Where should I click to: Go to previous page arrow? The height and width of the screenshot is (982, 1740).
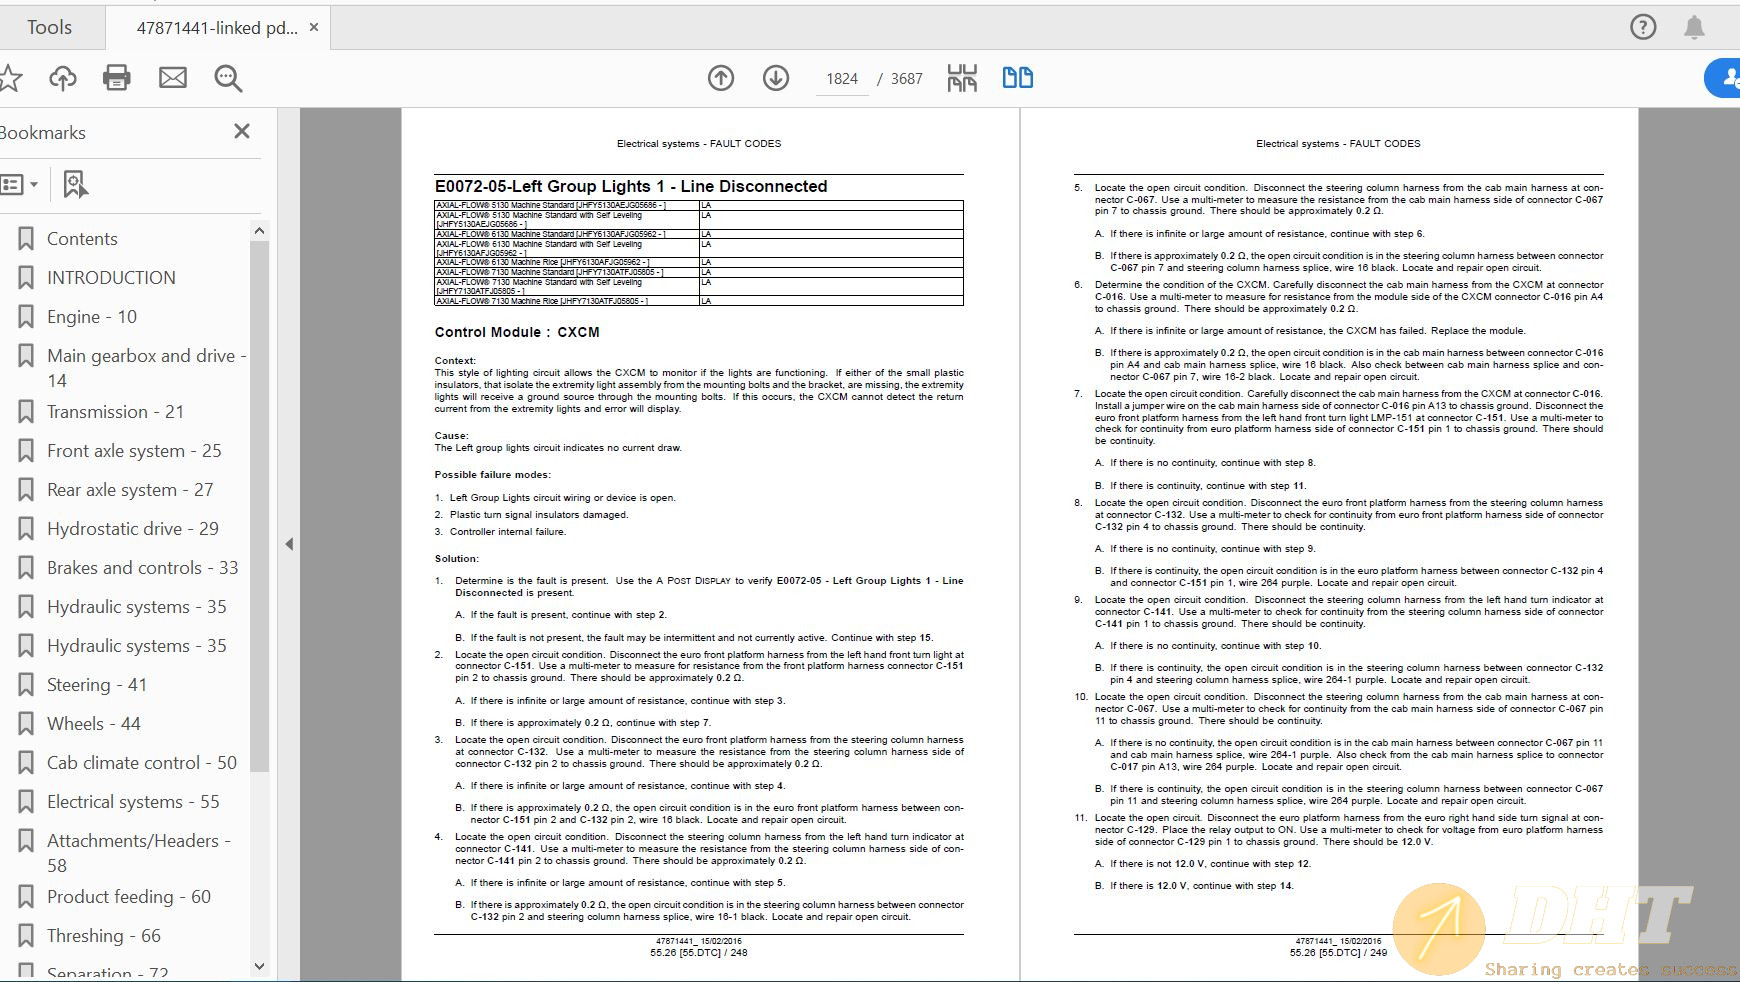(721, 78)
